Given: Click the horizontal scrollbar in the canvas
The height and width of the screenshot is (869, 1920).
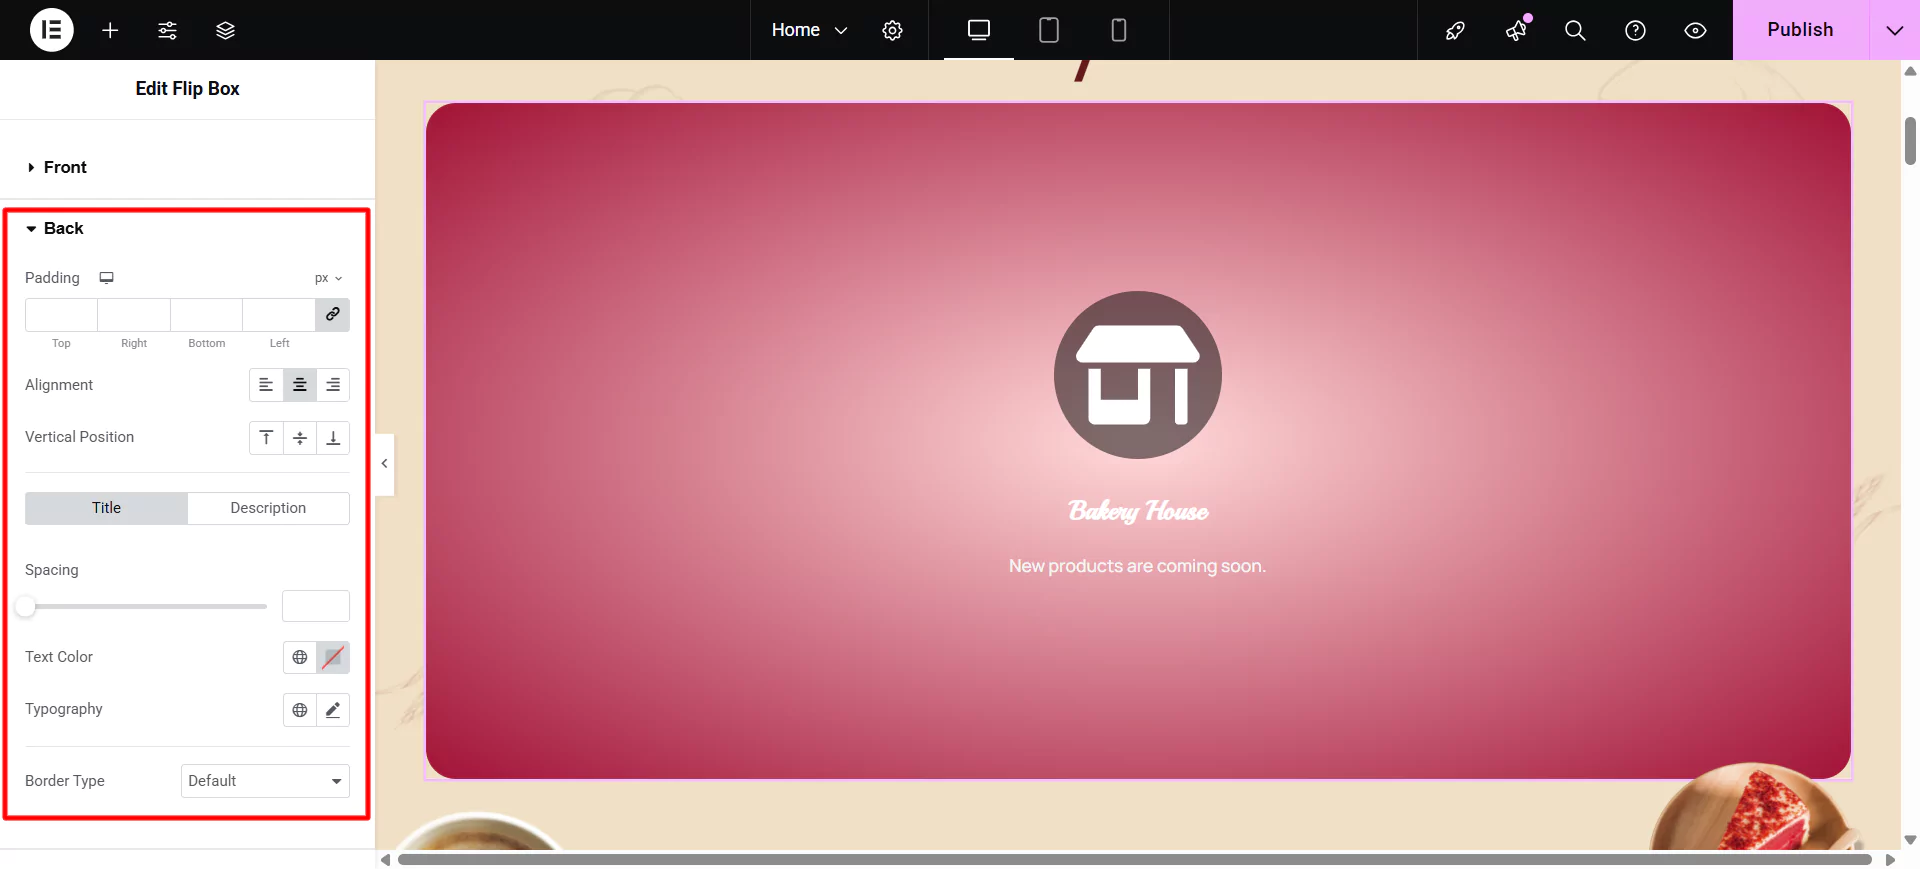Looking at the screenshot, I should pyautogui.click(x=1135, y=860).
